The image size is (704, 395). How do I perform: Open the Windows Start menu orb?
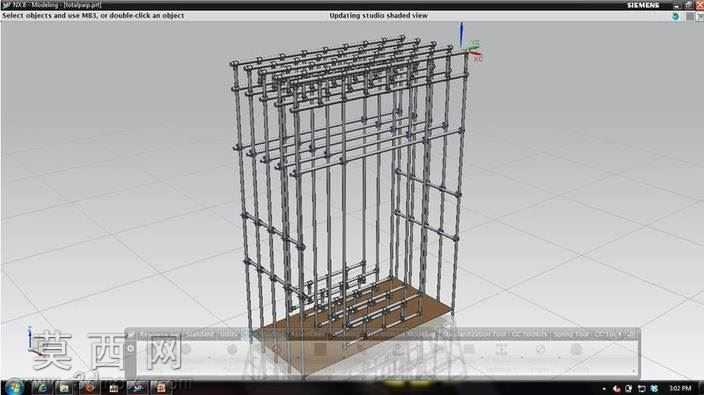pos(14,388)
